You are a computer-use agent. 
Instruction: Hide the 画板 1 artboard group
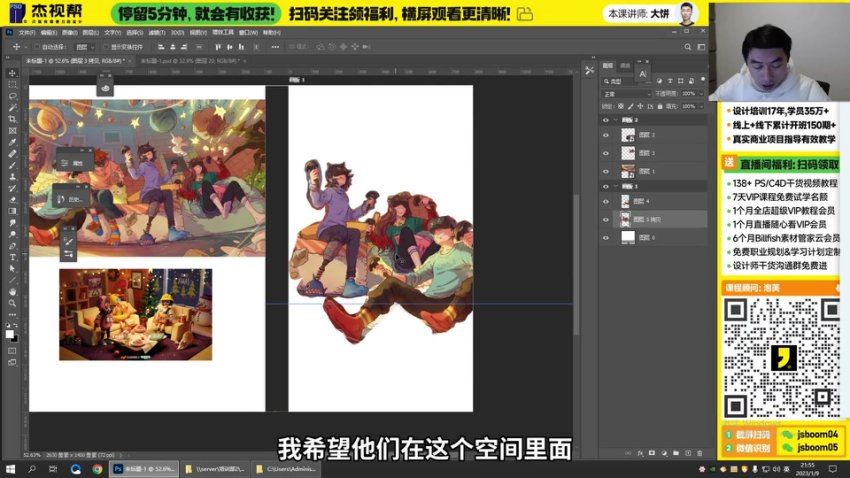tap(606, 186)
